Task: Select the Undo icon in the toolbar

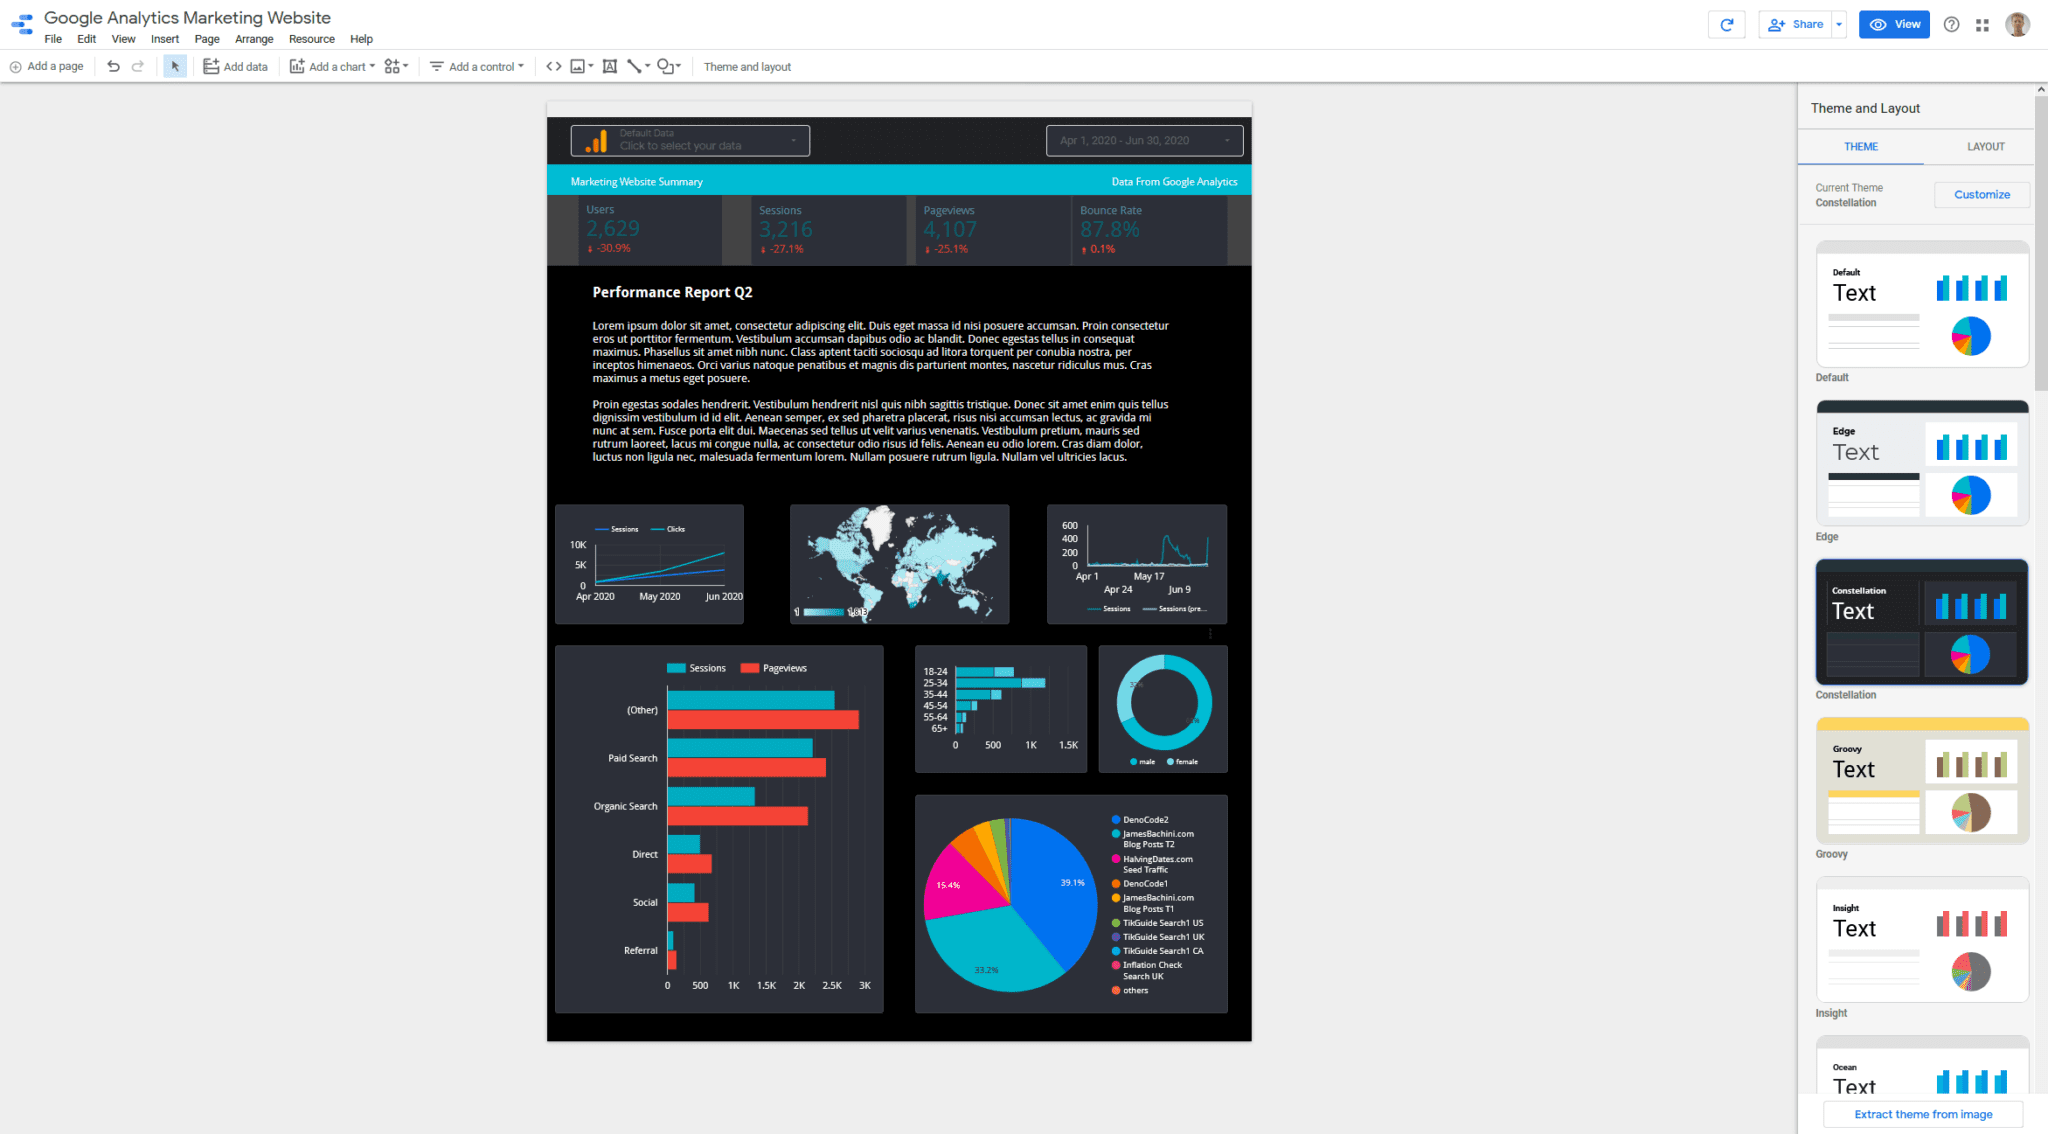Action: click(113, 66)
